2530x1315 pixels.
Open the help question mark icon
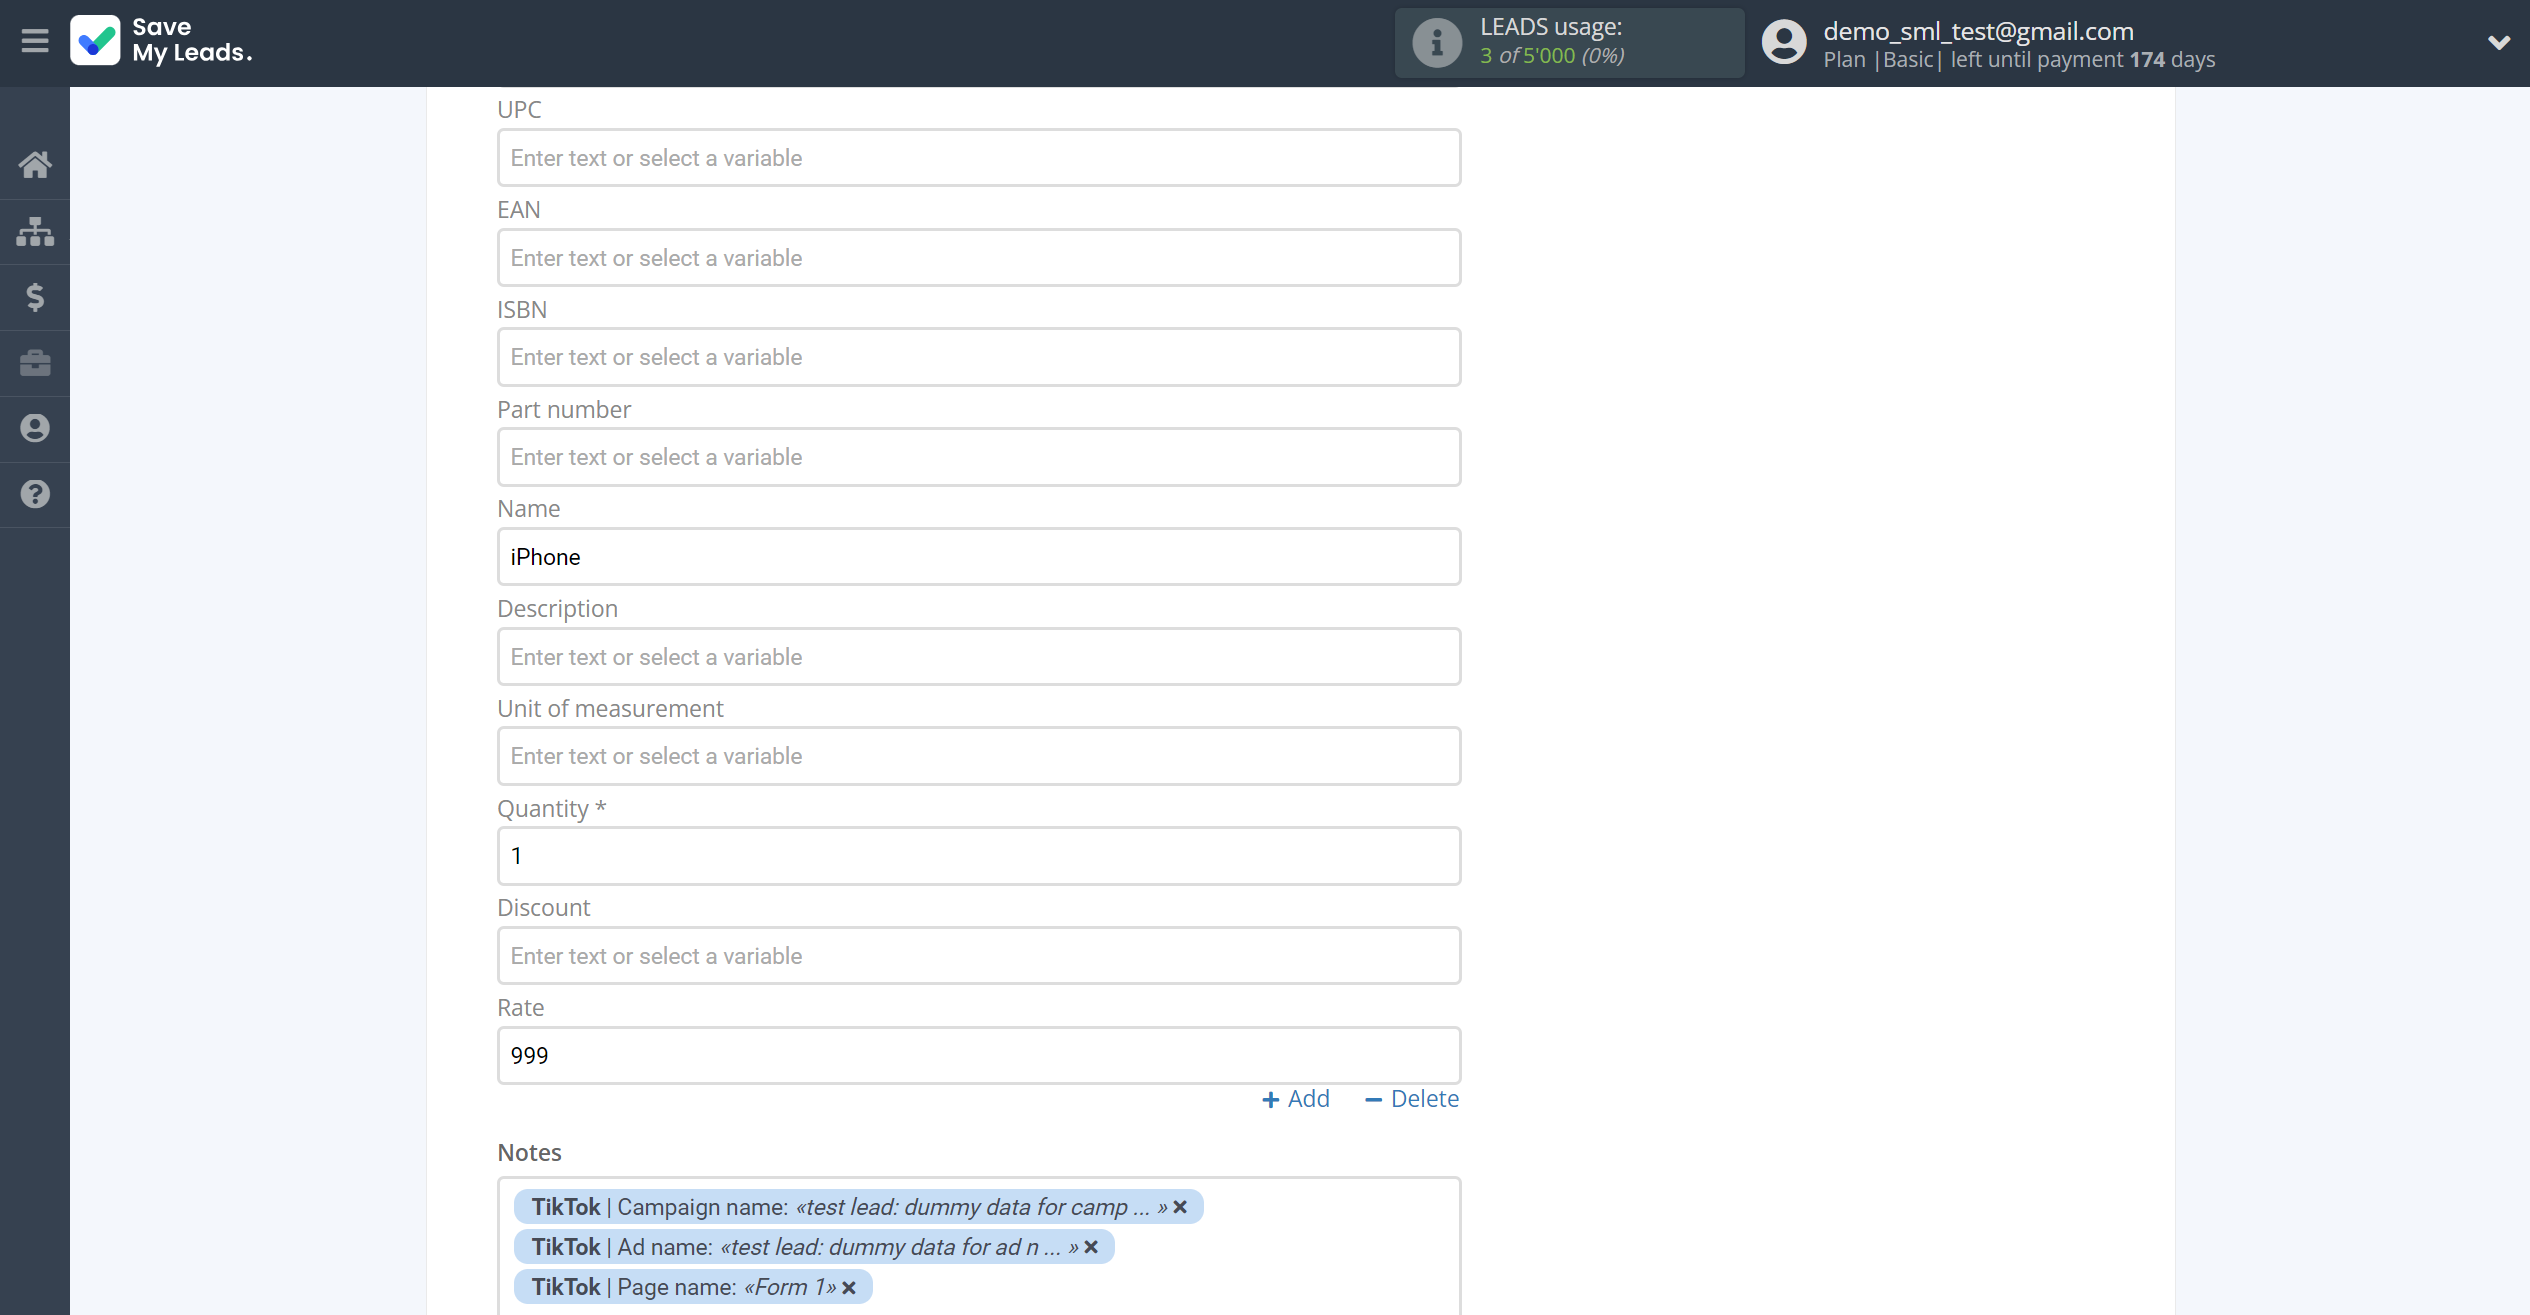(x=35, y=494)
